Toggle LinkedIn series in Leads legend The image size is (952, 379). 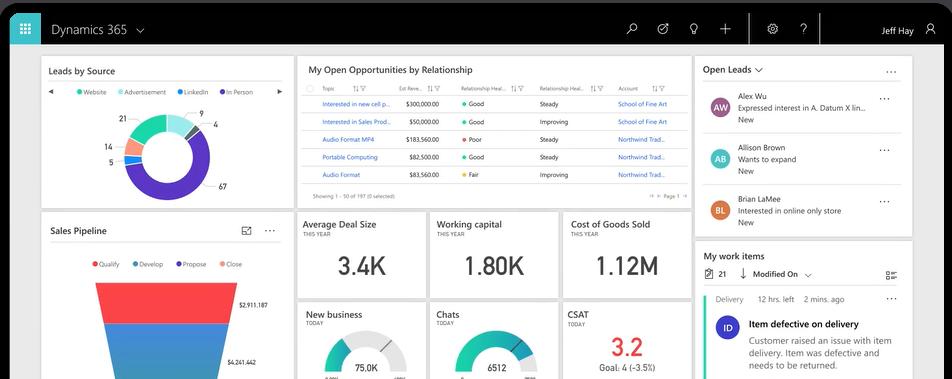(192, 92)
